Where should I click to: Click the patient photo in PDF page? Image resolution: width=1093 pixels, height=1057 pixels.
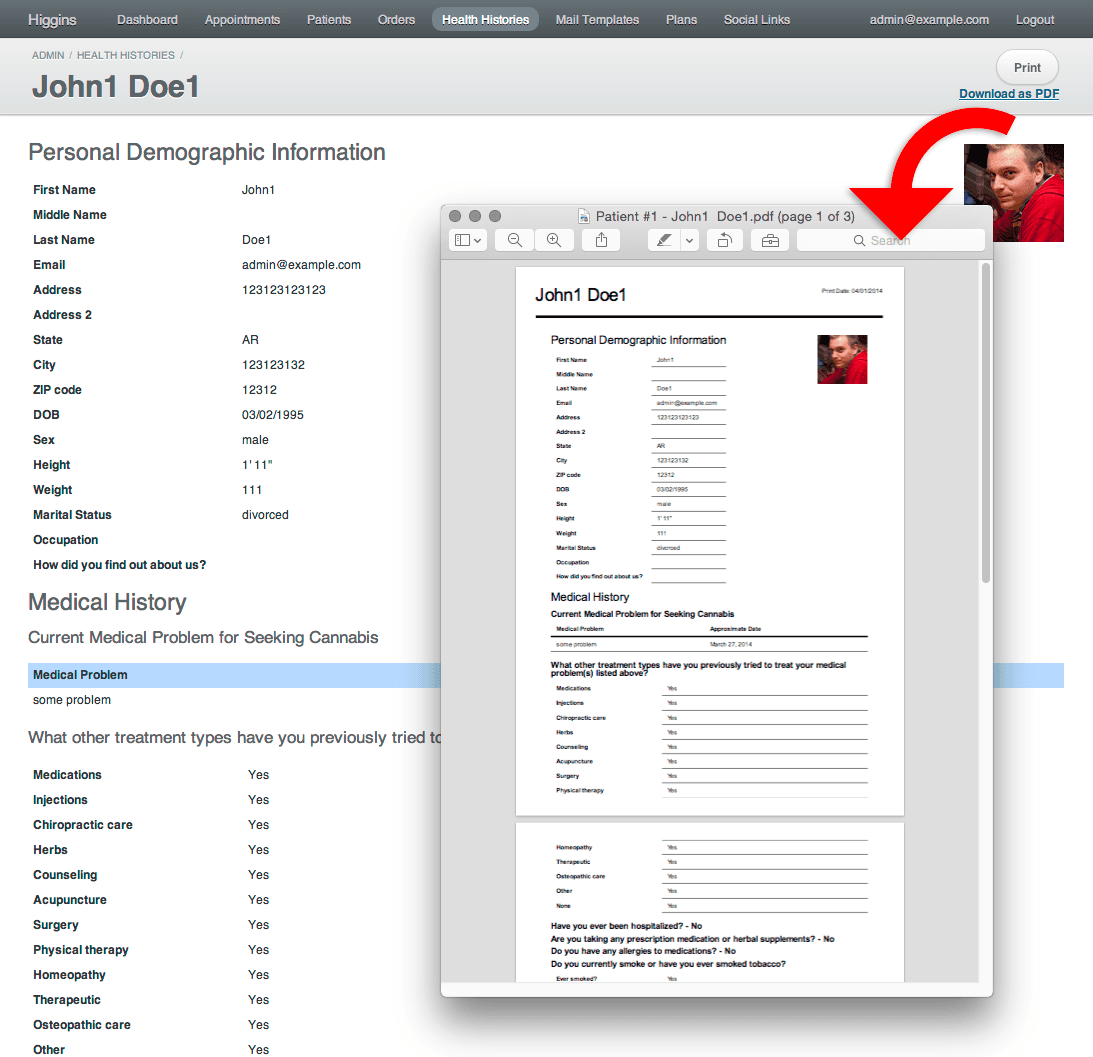[842, 360]
